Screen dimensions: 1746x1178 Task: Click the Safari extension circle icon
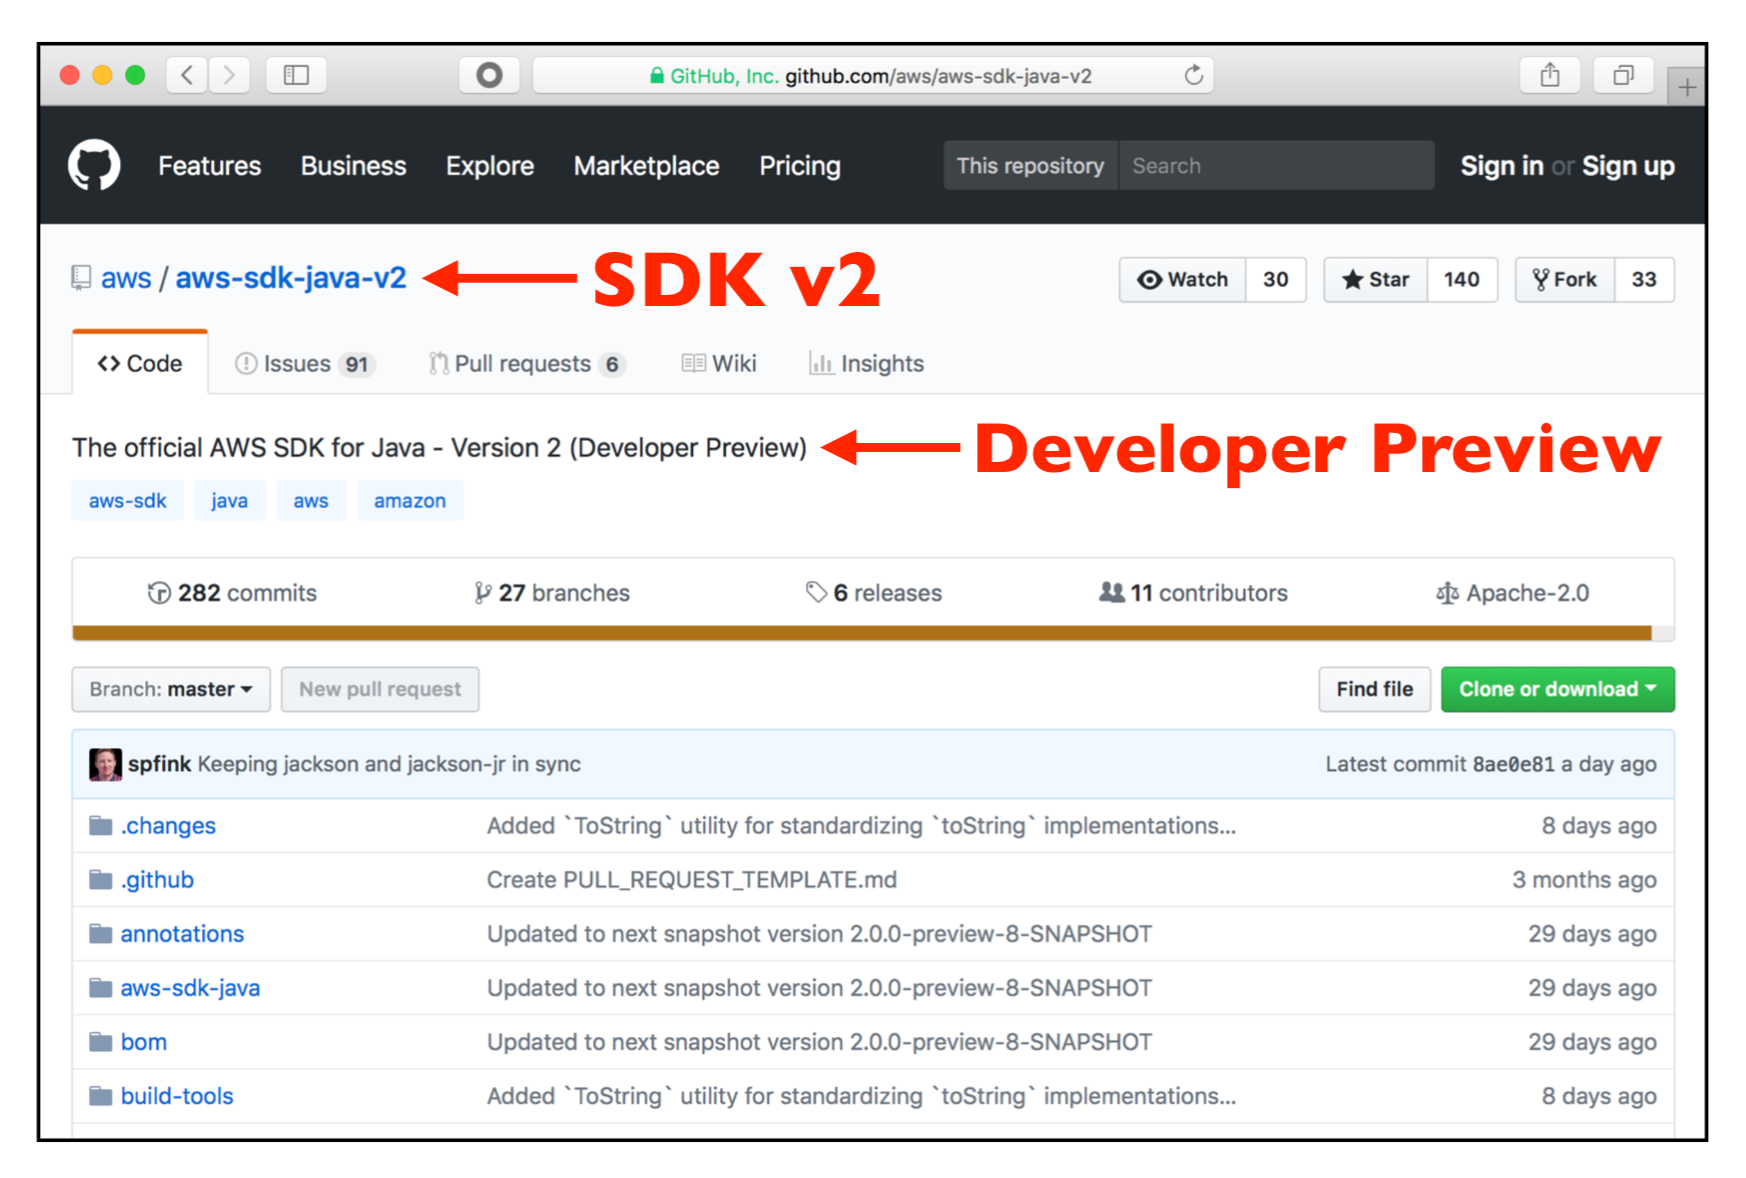[489, 75]
